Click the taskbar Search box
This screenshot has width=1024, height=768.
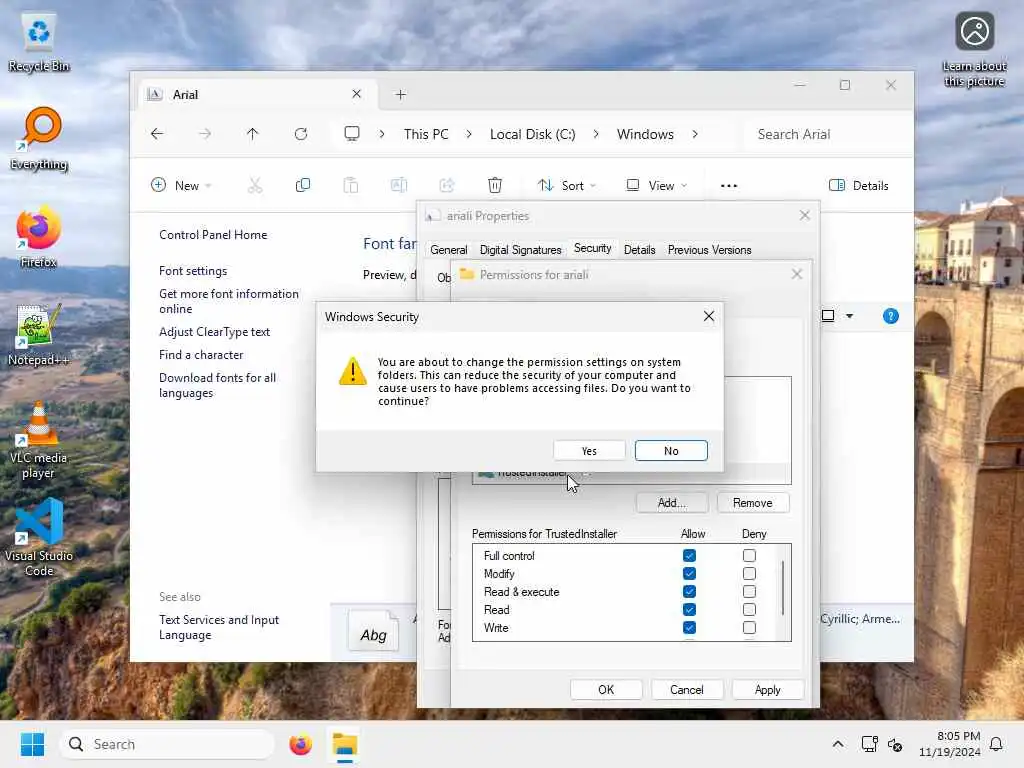point(167,744)
